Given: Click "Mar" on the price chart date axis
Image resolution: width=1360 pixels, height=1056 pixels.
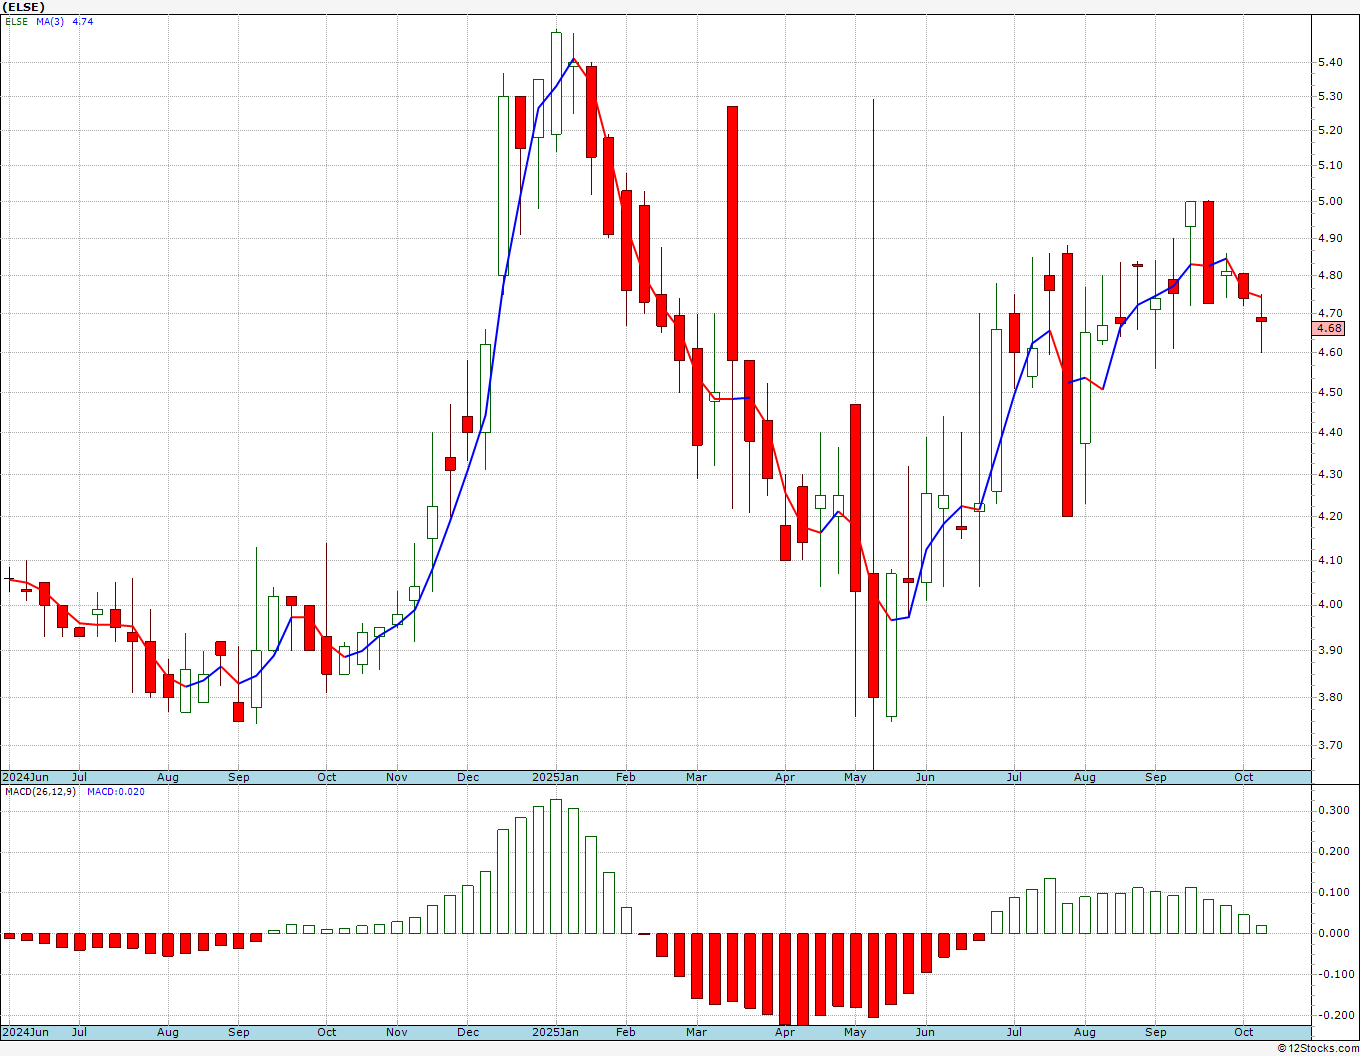Looking at the screenshot, I should coord(696,777).
